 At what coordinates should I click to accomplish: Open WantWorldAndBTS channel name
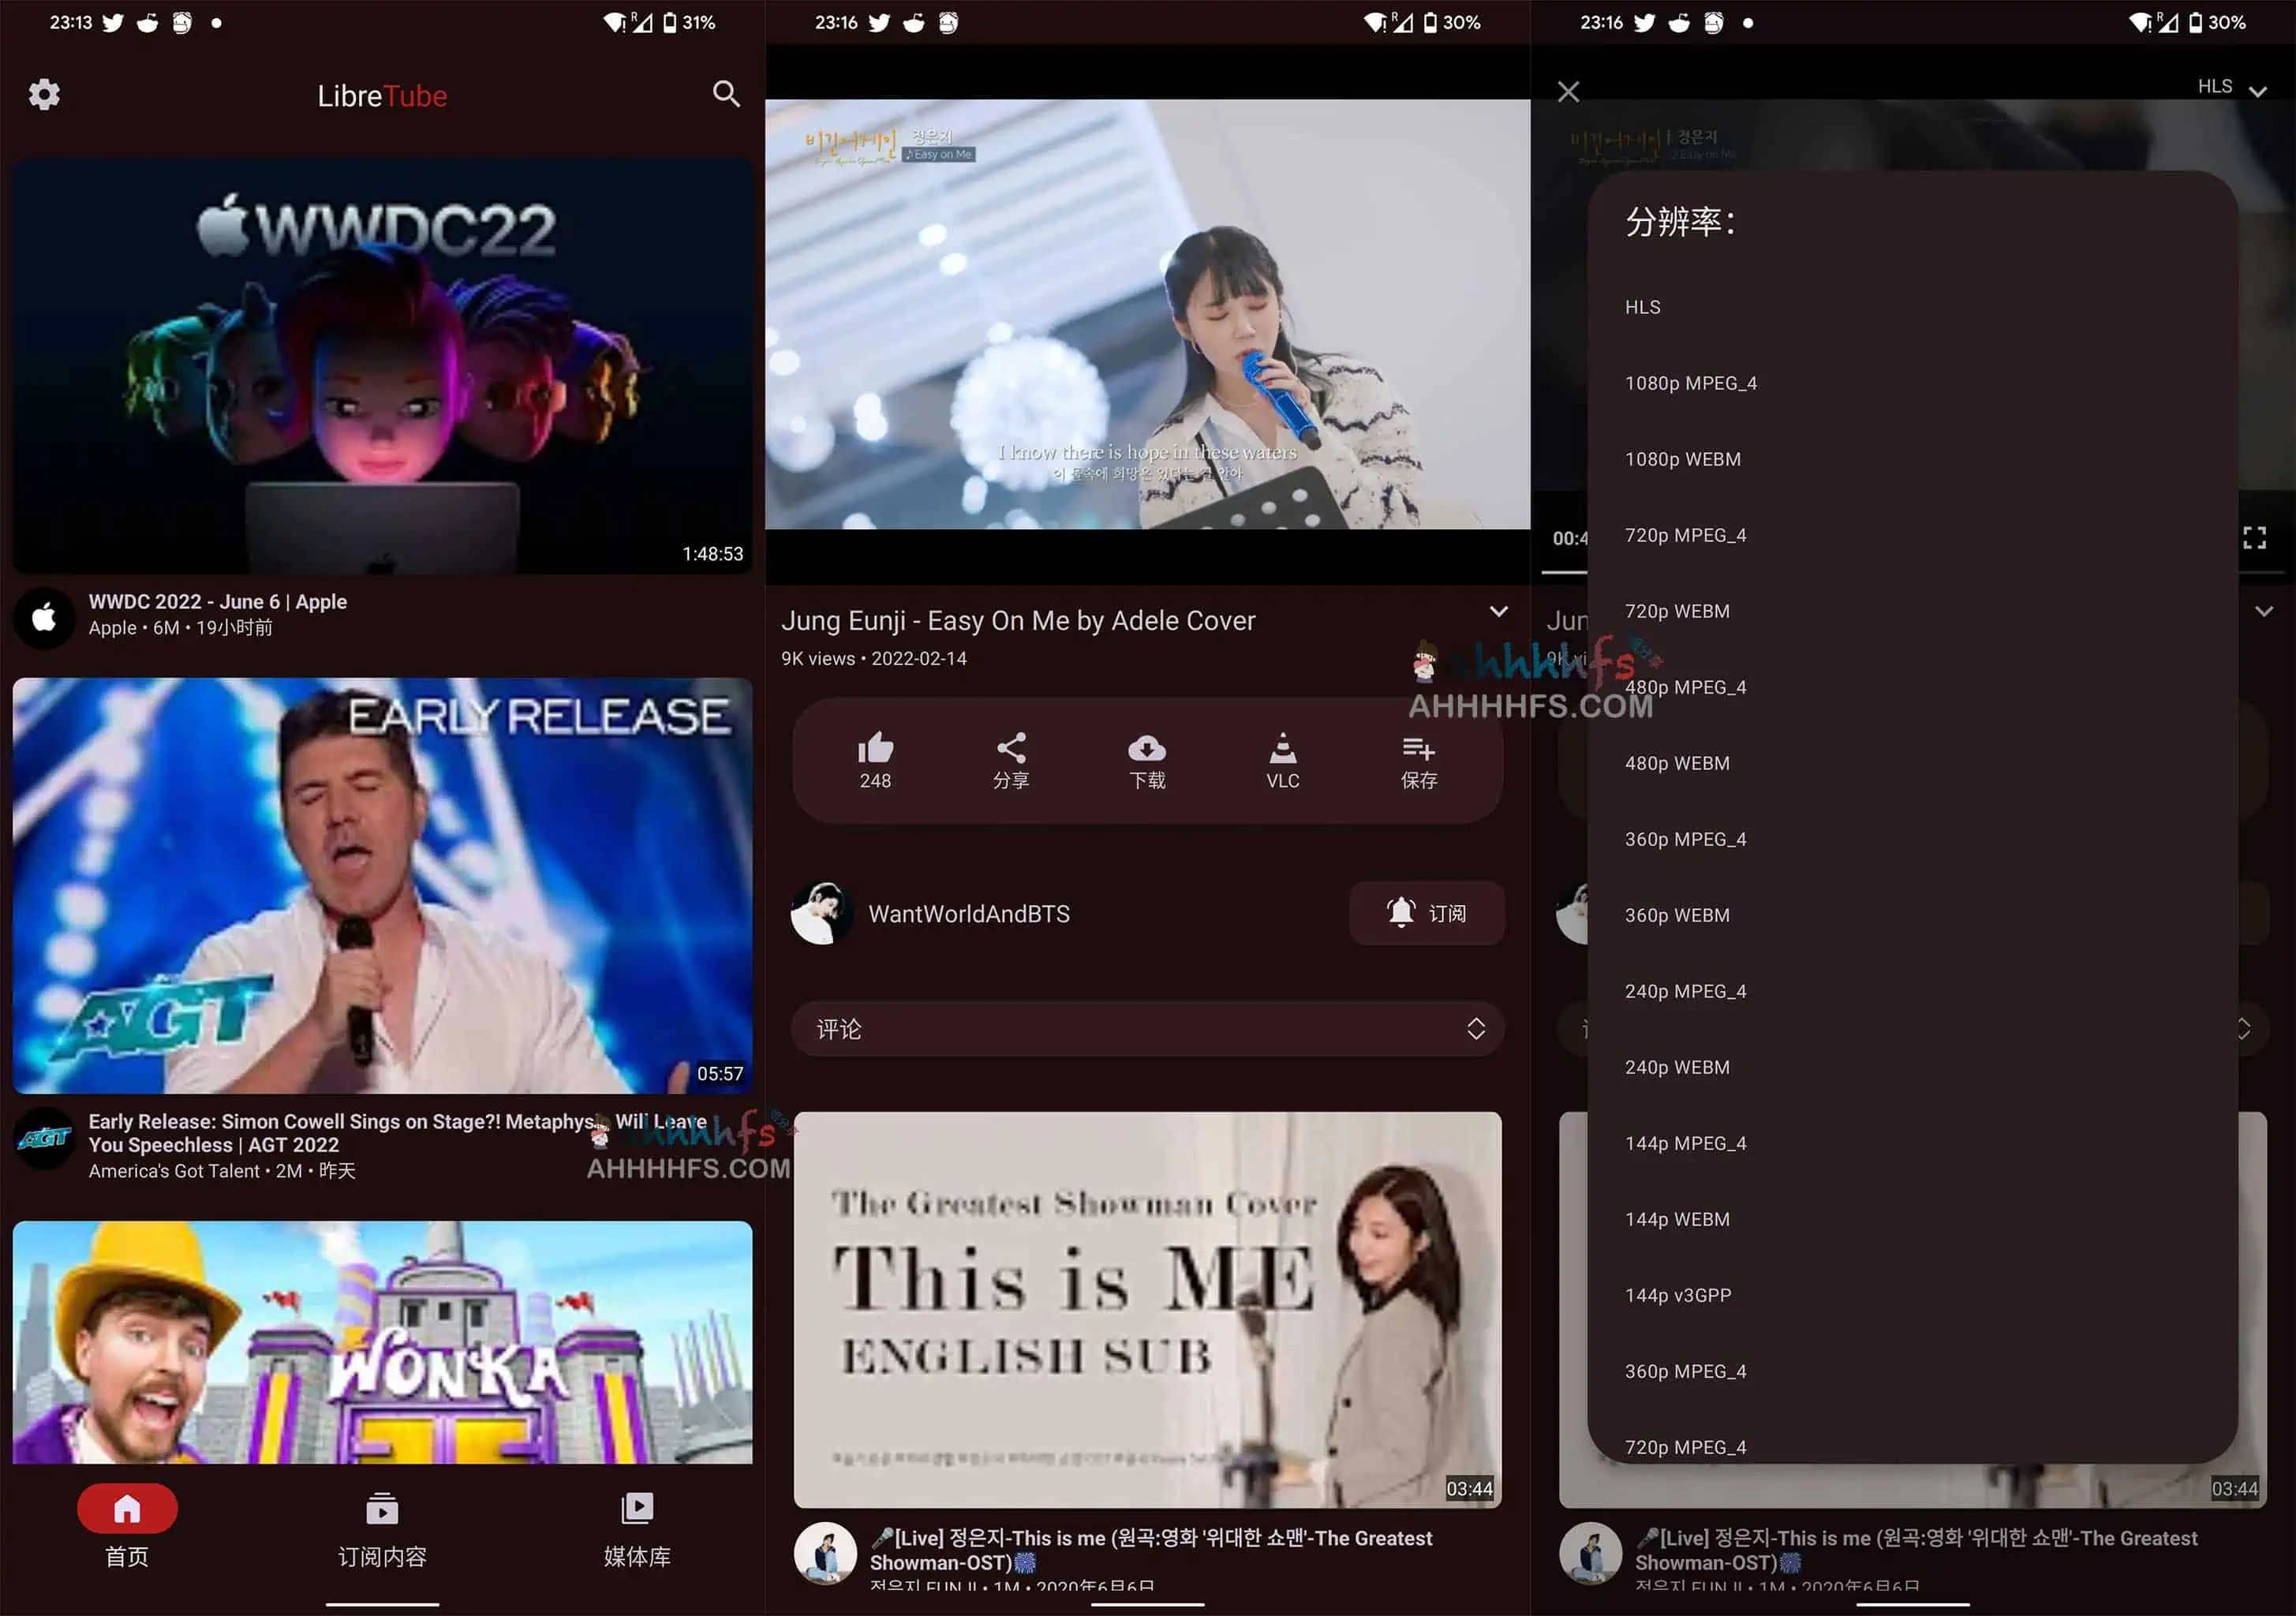pyautogui.click(x=968, y=914)
